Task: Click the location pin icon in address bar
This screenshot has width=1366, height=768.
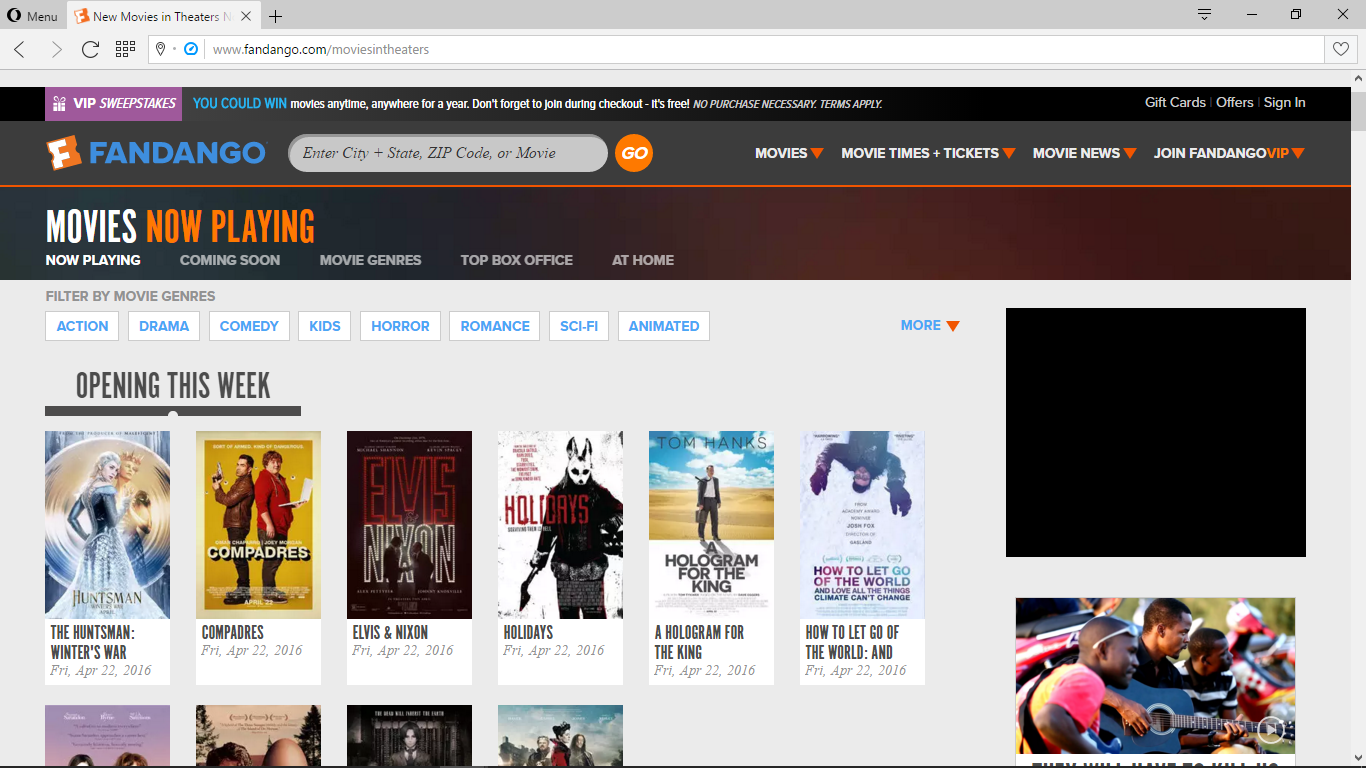Action: point(160,49)
